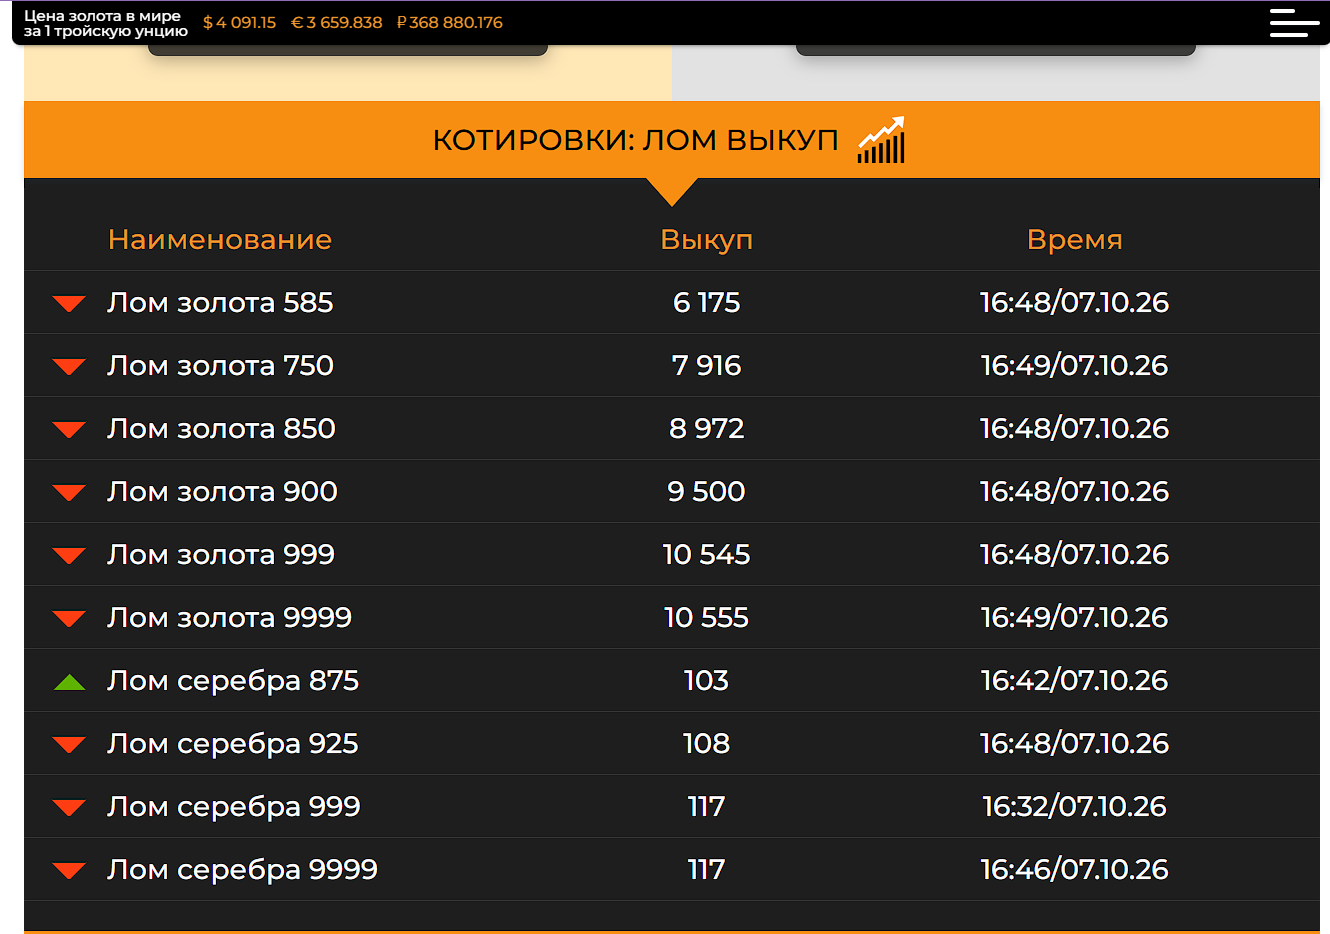This screenshot has height=934, width=1330.
Task: Click the gold price in dollars $ 4 091.15
Action: point(240,23)
